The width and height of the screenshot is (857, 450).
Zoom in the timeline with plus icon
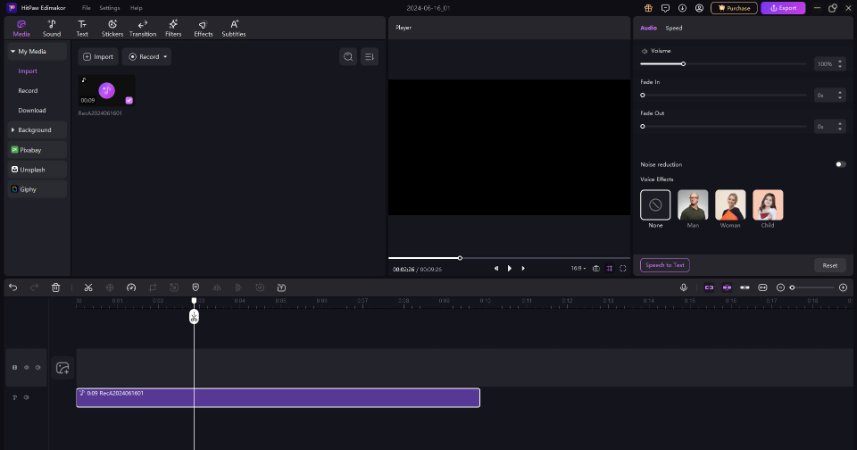843,288
